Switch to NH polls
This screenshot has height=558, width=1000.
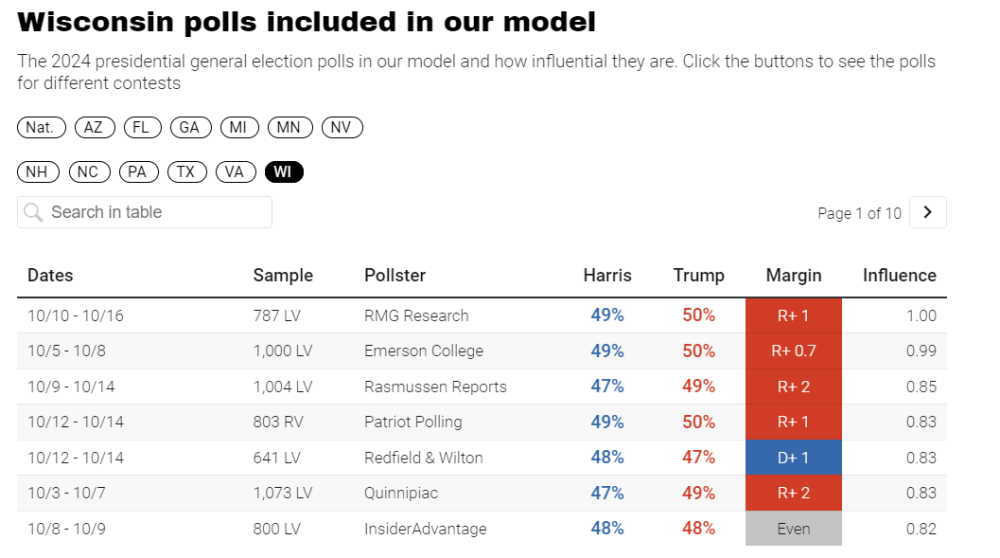click(x=37, y=172)
